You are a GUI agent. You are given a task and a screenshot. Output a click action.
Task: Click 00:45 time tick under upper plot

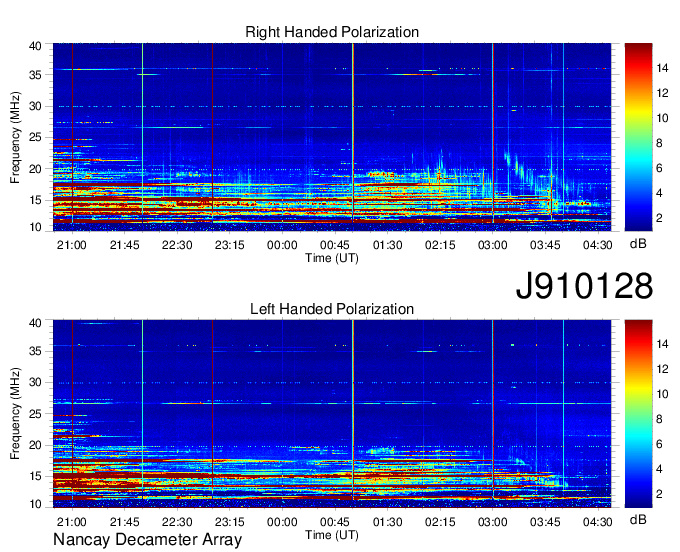(335, 245)
